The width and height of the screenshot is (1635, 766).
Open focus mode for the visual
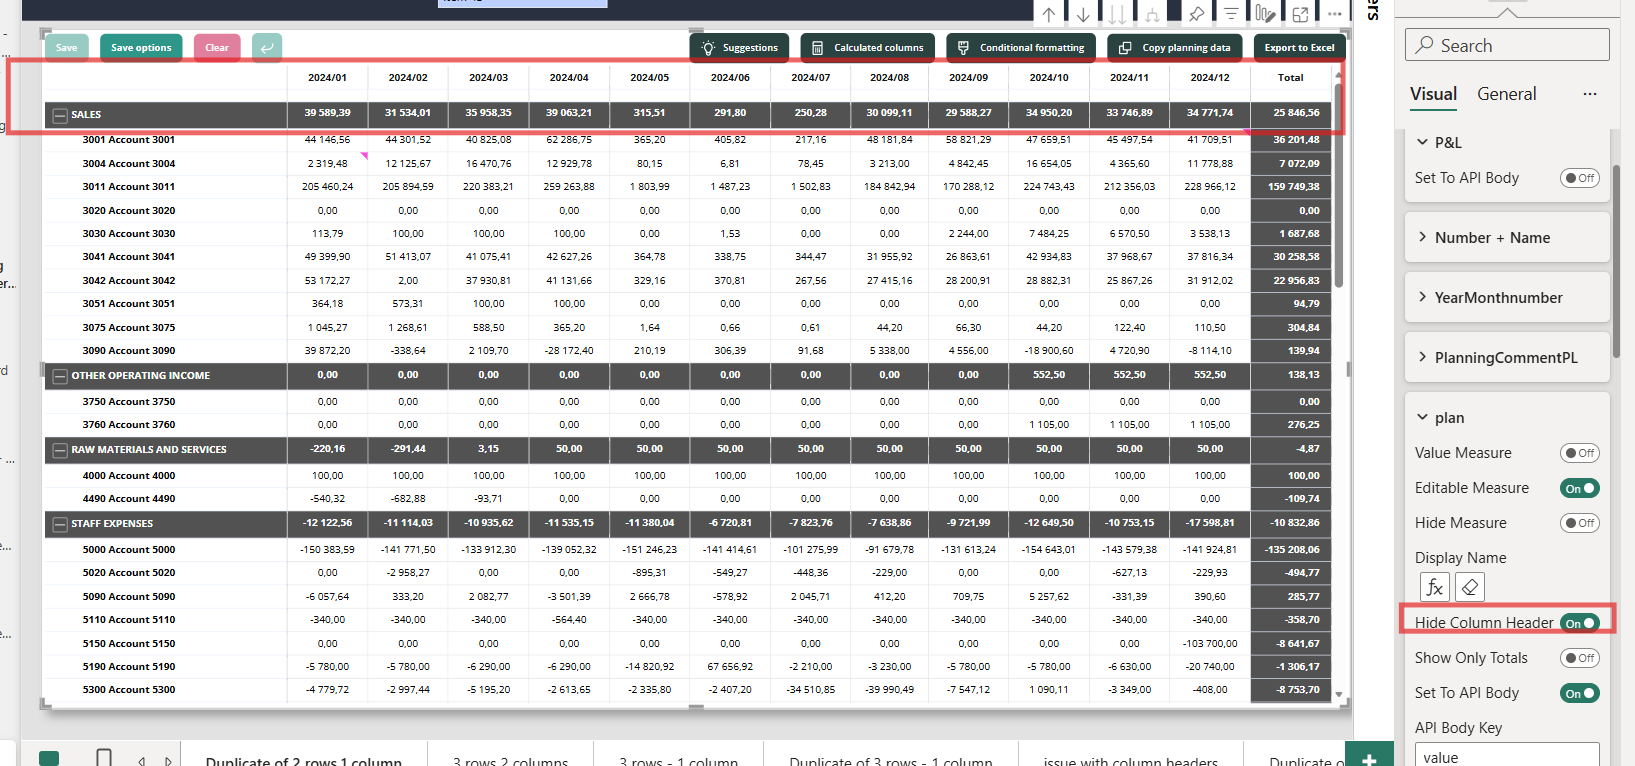[x=1300, y=14]
